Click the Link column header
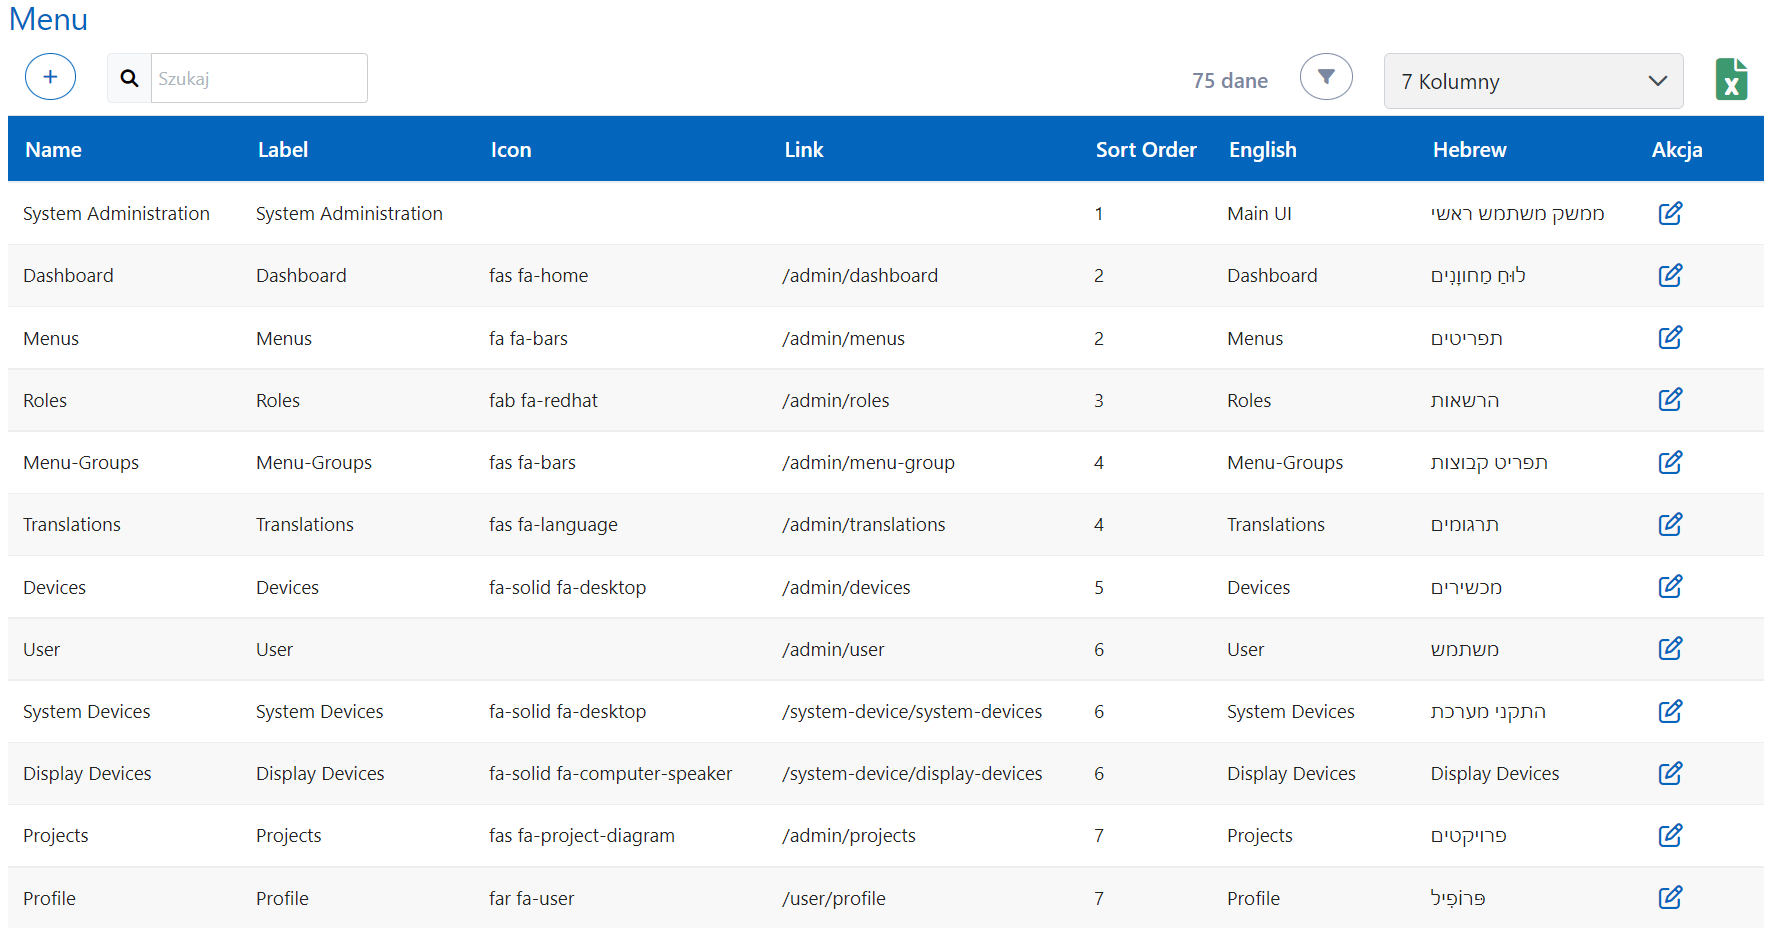The width and height of the screenshot is (1772, 928). [803, 150]
